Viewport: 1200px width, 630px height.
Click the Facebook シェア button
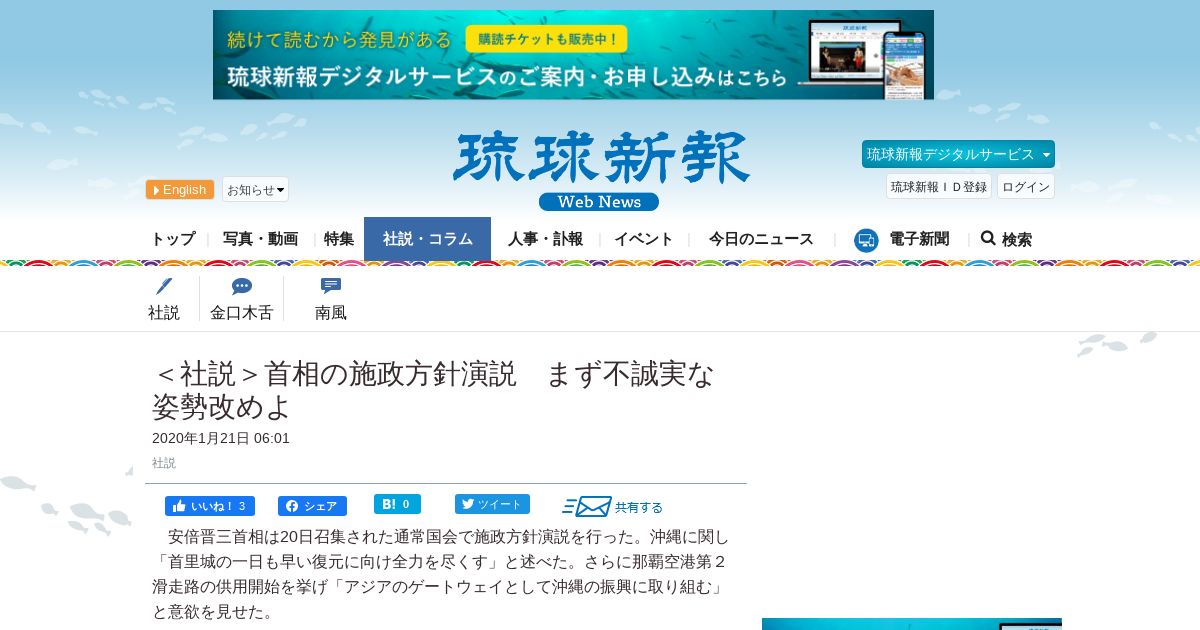pyautogui.click(x=312, y=506)
